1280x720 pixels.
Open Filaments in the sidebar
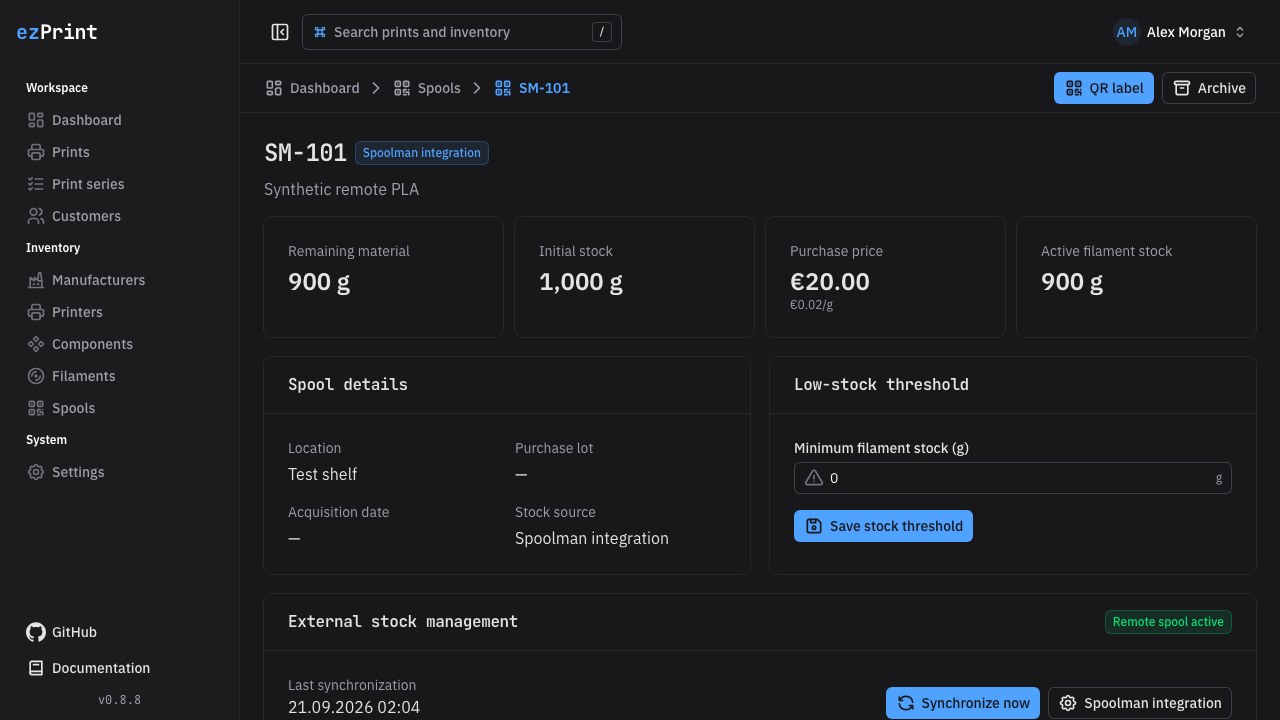[120, 376]
